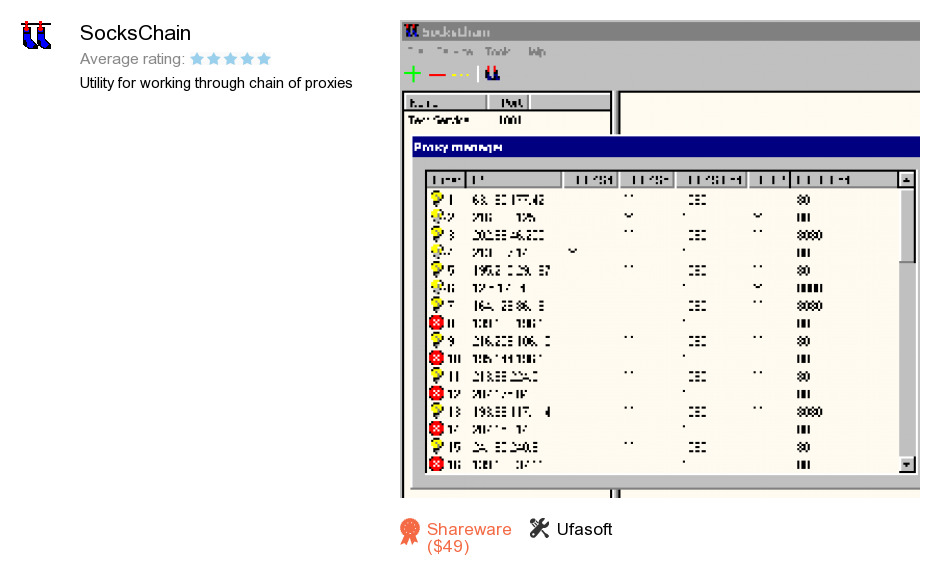The image size is (940, 582).
Task: Click port 80 in proxy row 1
Action: tap(803, 200)
